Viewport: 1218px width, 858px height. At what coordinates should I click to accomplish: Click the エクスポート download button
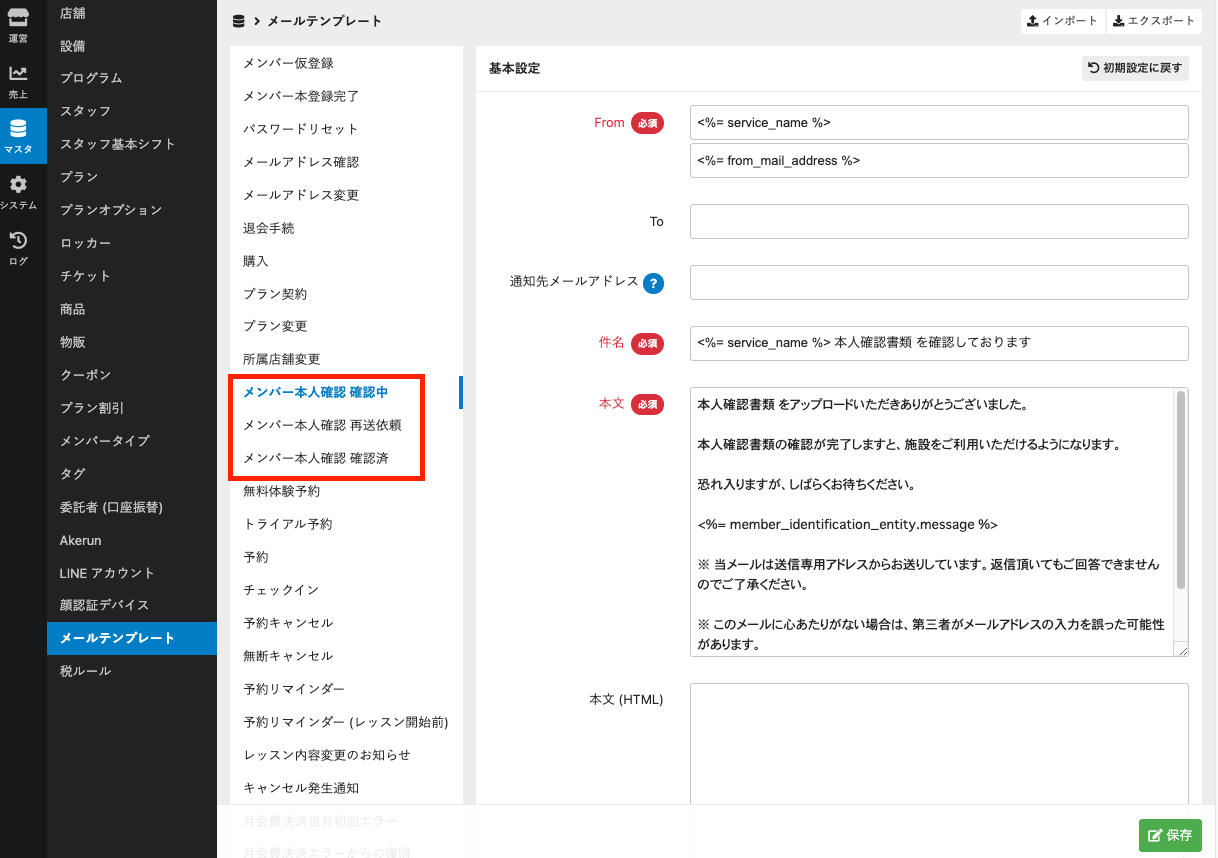(x=1153, y=21)
